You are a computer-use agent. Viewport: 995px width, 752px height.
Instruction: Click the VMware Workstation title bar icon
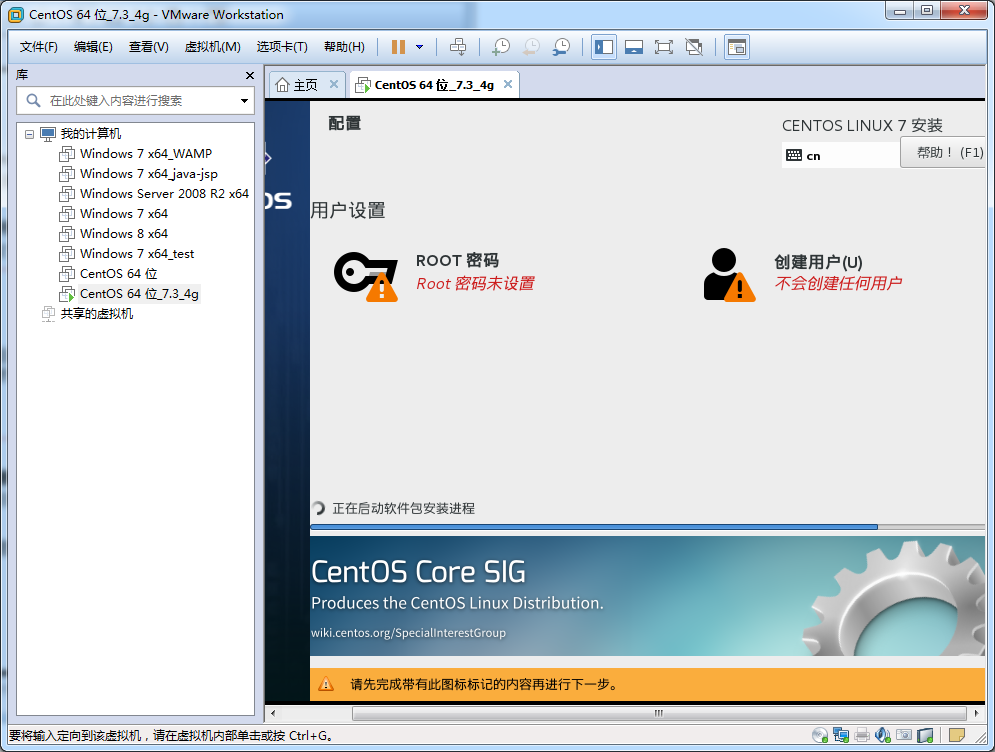point(16,15)
